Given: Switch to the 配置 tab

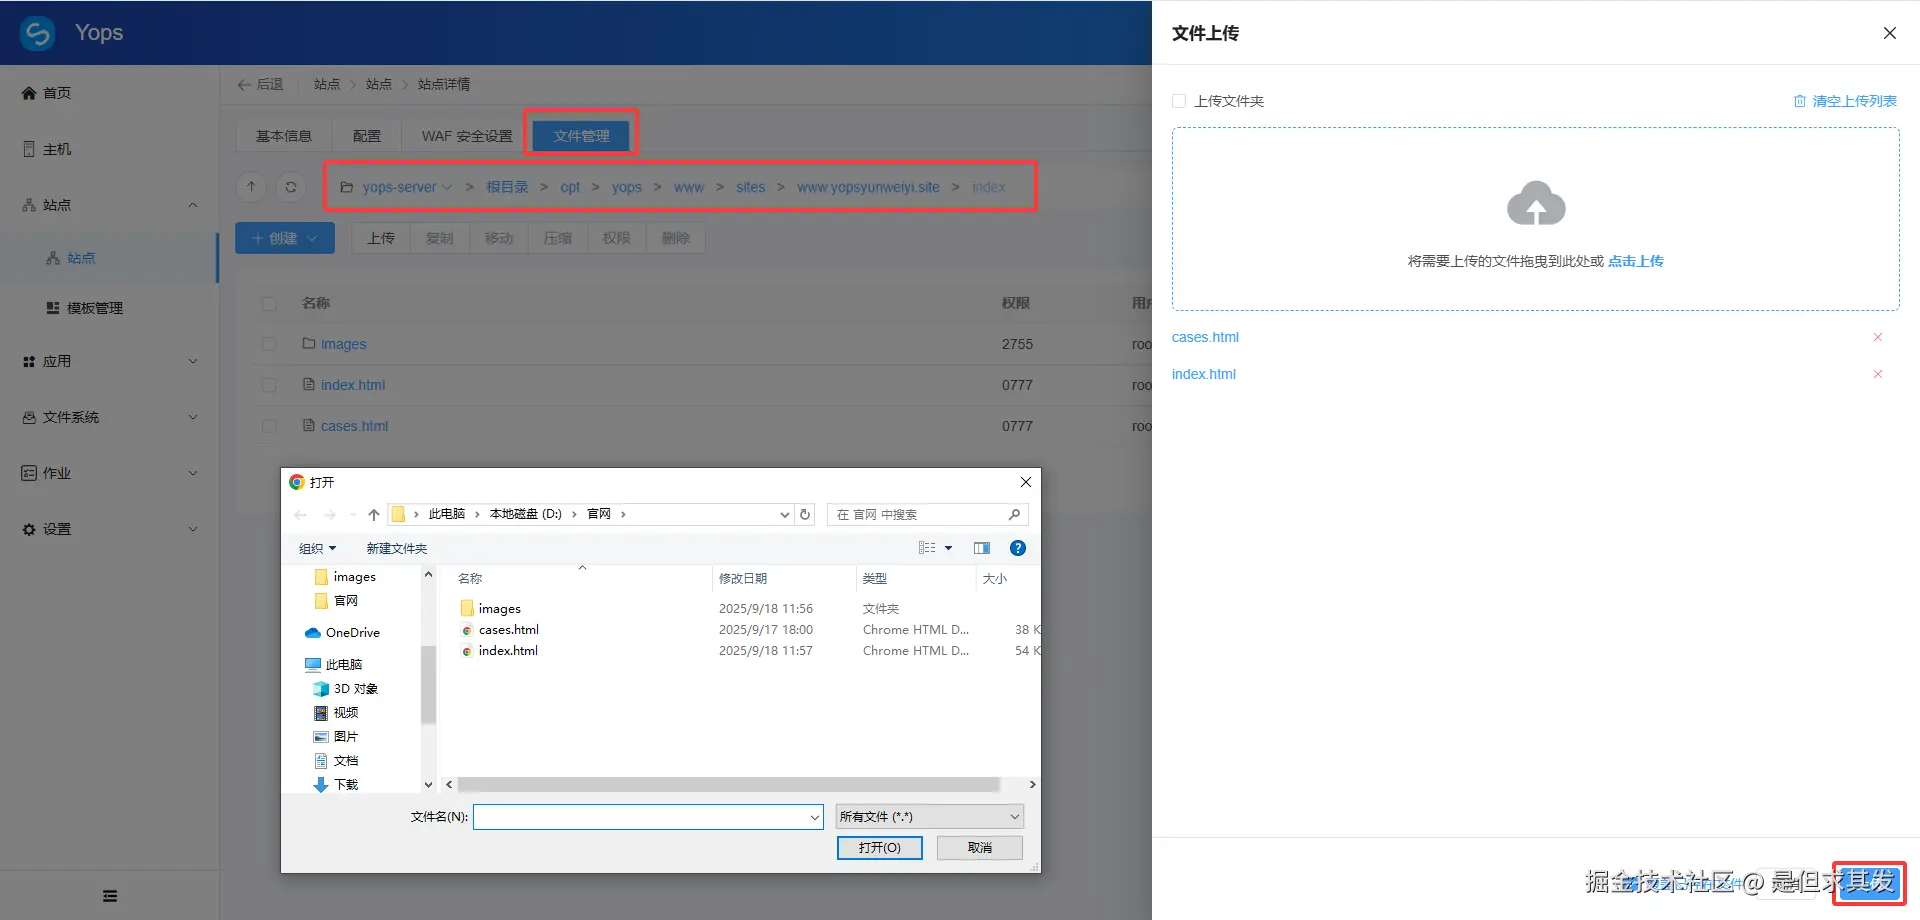Looking at the screenshot, I should tap(367, 136).
